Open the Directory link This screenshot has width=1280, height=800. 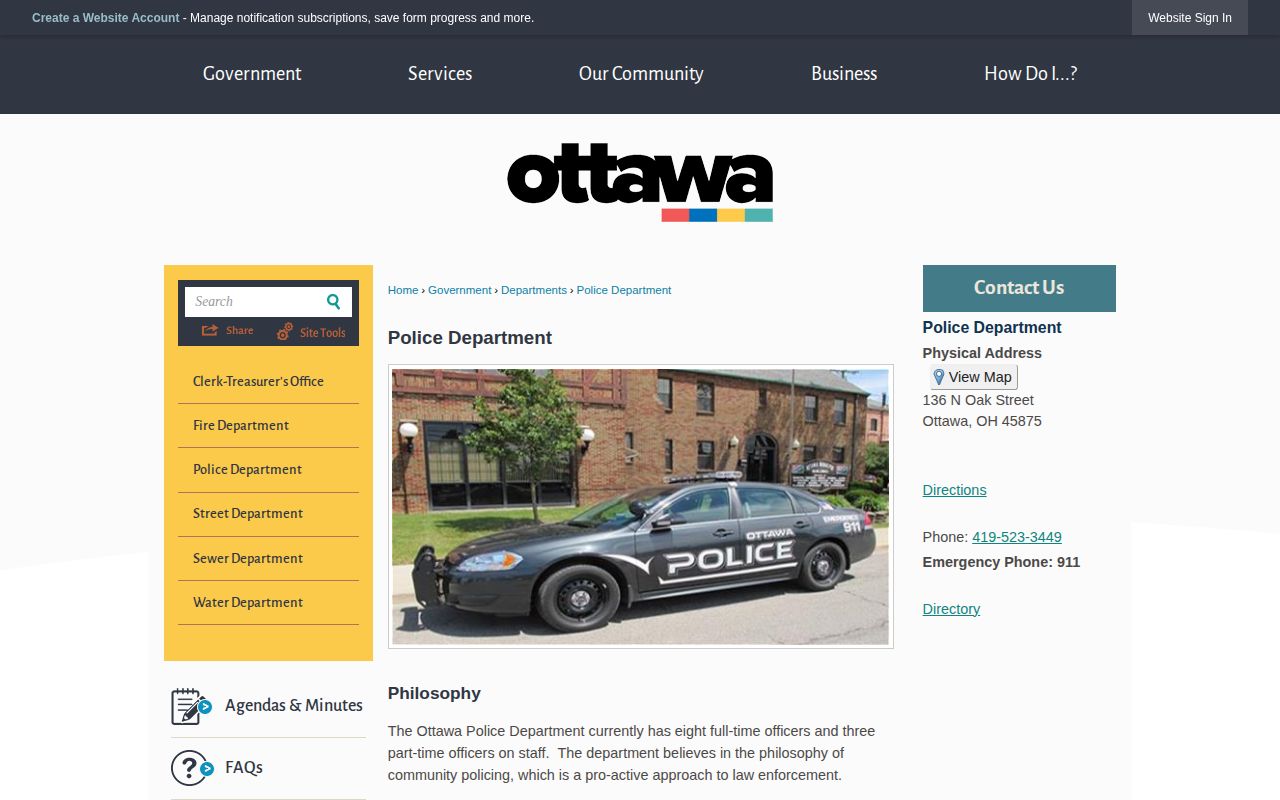coord(951,609)
